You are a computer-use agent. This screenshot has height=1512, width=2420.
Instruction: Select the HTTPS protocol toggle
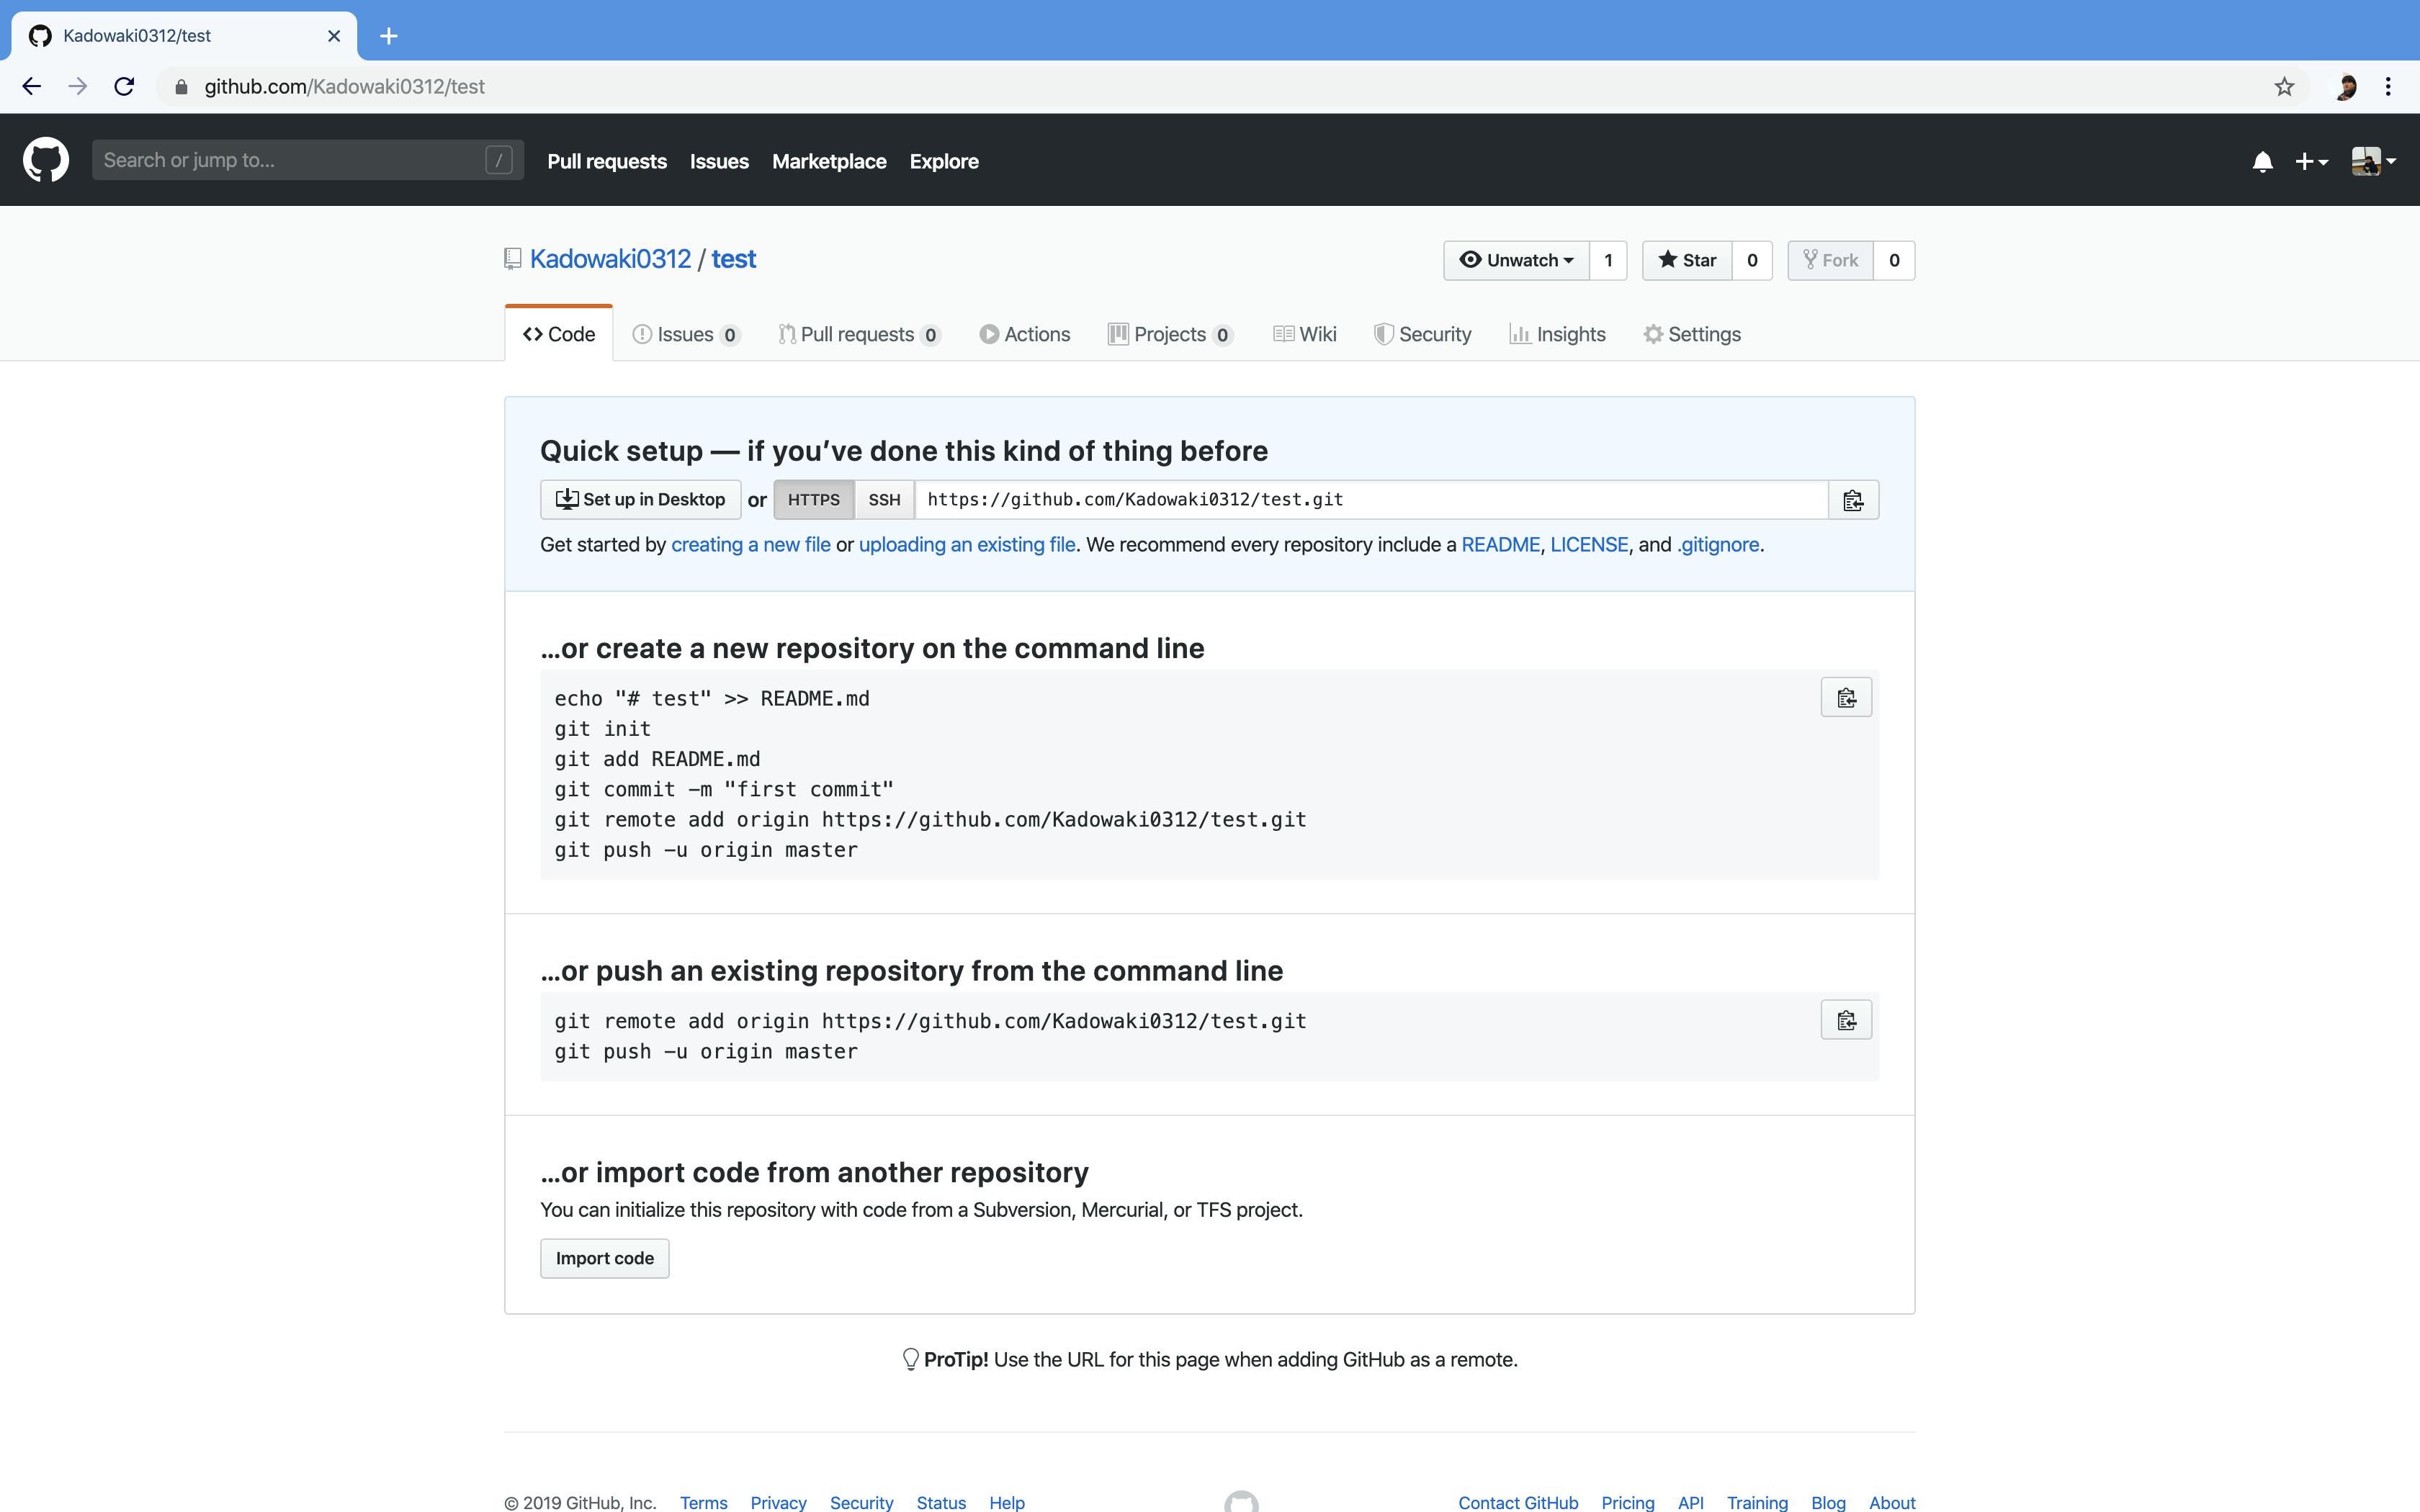[814, 500]
